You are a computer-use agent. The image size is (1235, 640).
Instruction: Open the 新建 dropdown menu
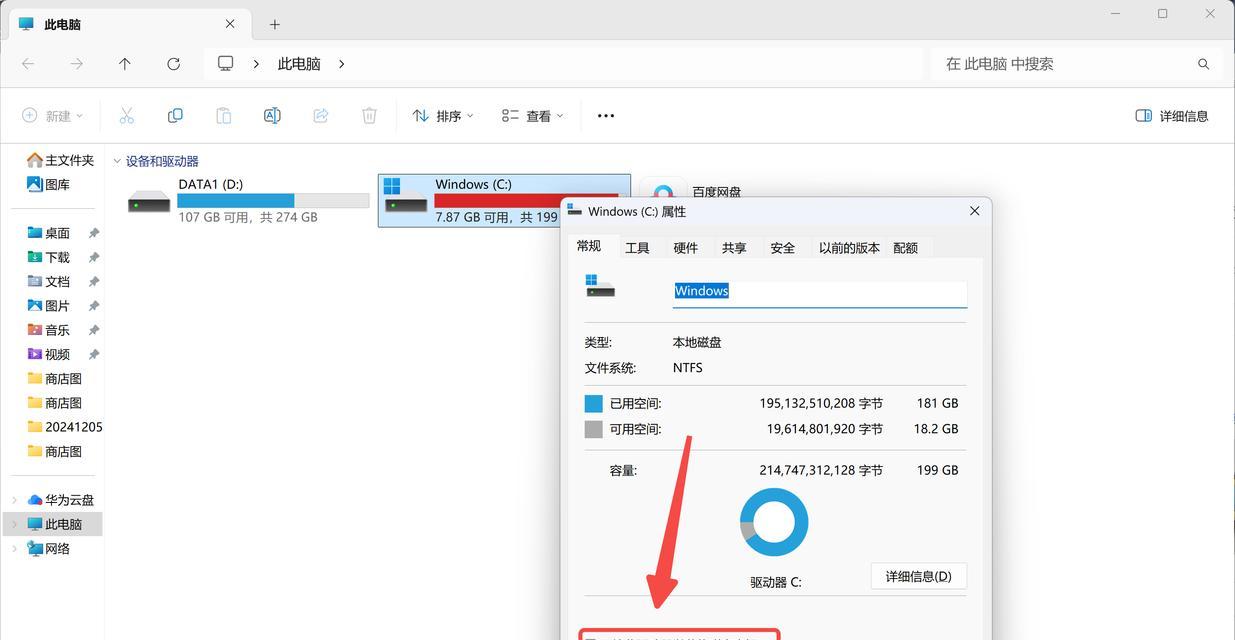(x=52, y=116)
